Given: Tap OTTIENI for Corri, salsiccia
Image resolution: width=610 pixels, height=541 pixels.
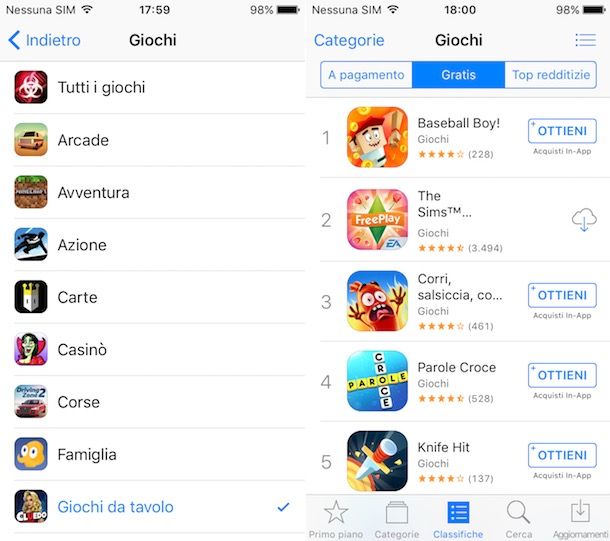Looking at the screenshot, I should pyautogui.click(x=562, y=295).
